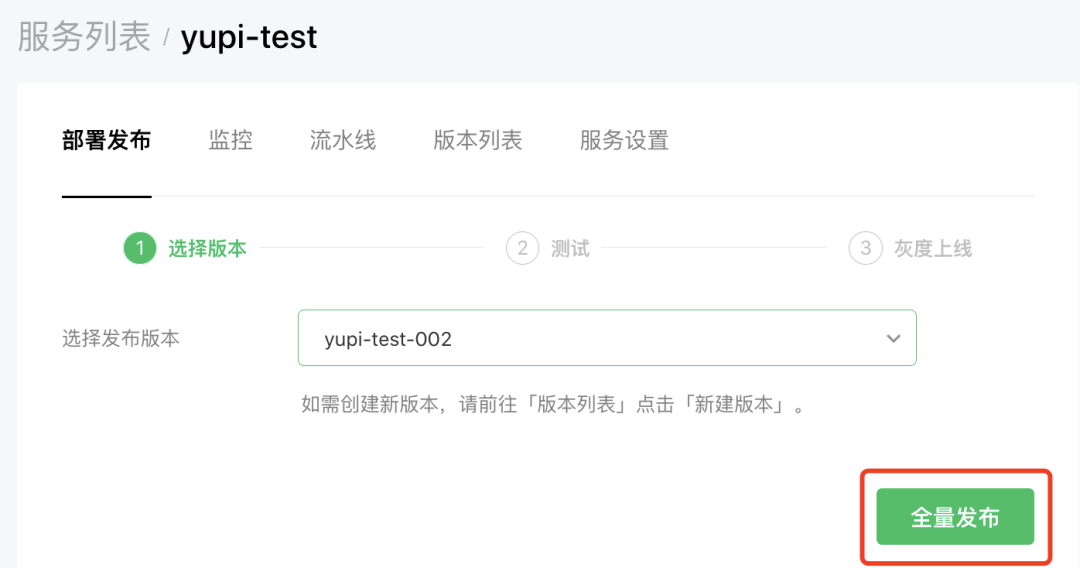Click the yupi-test breadcrumb title

click(x=249, y=37)
